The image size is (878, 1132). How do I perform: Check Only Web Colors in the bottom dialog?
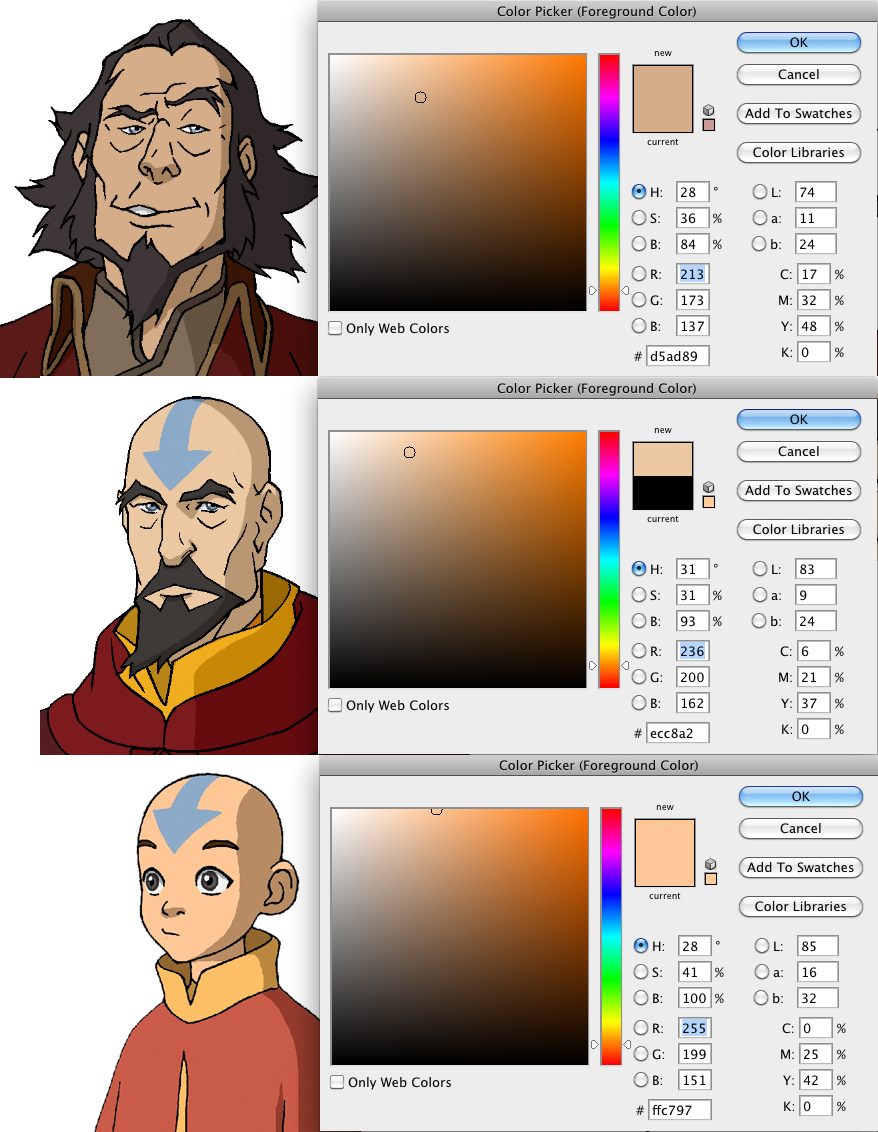pyautogui.click(x=338, y=1082)
